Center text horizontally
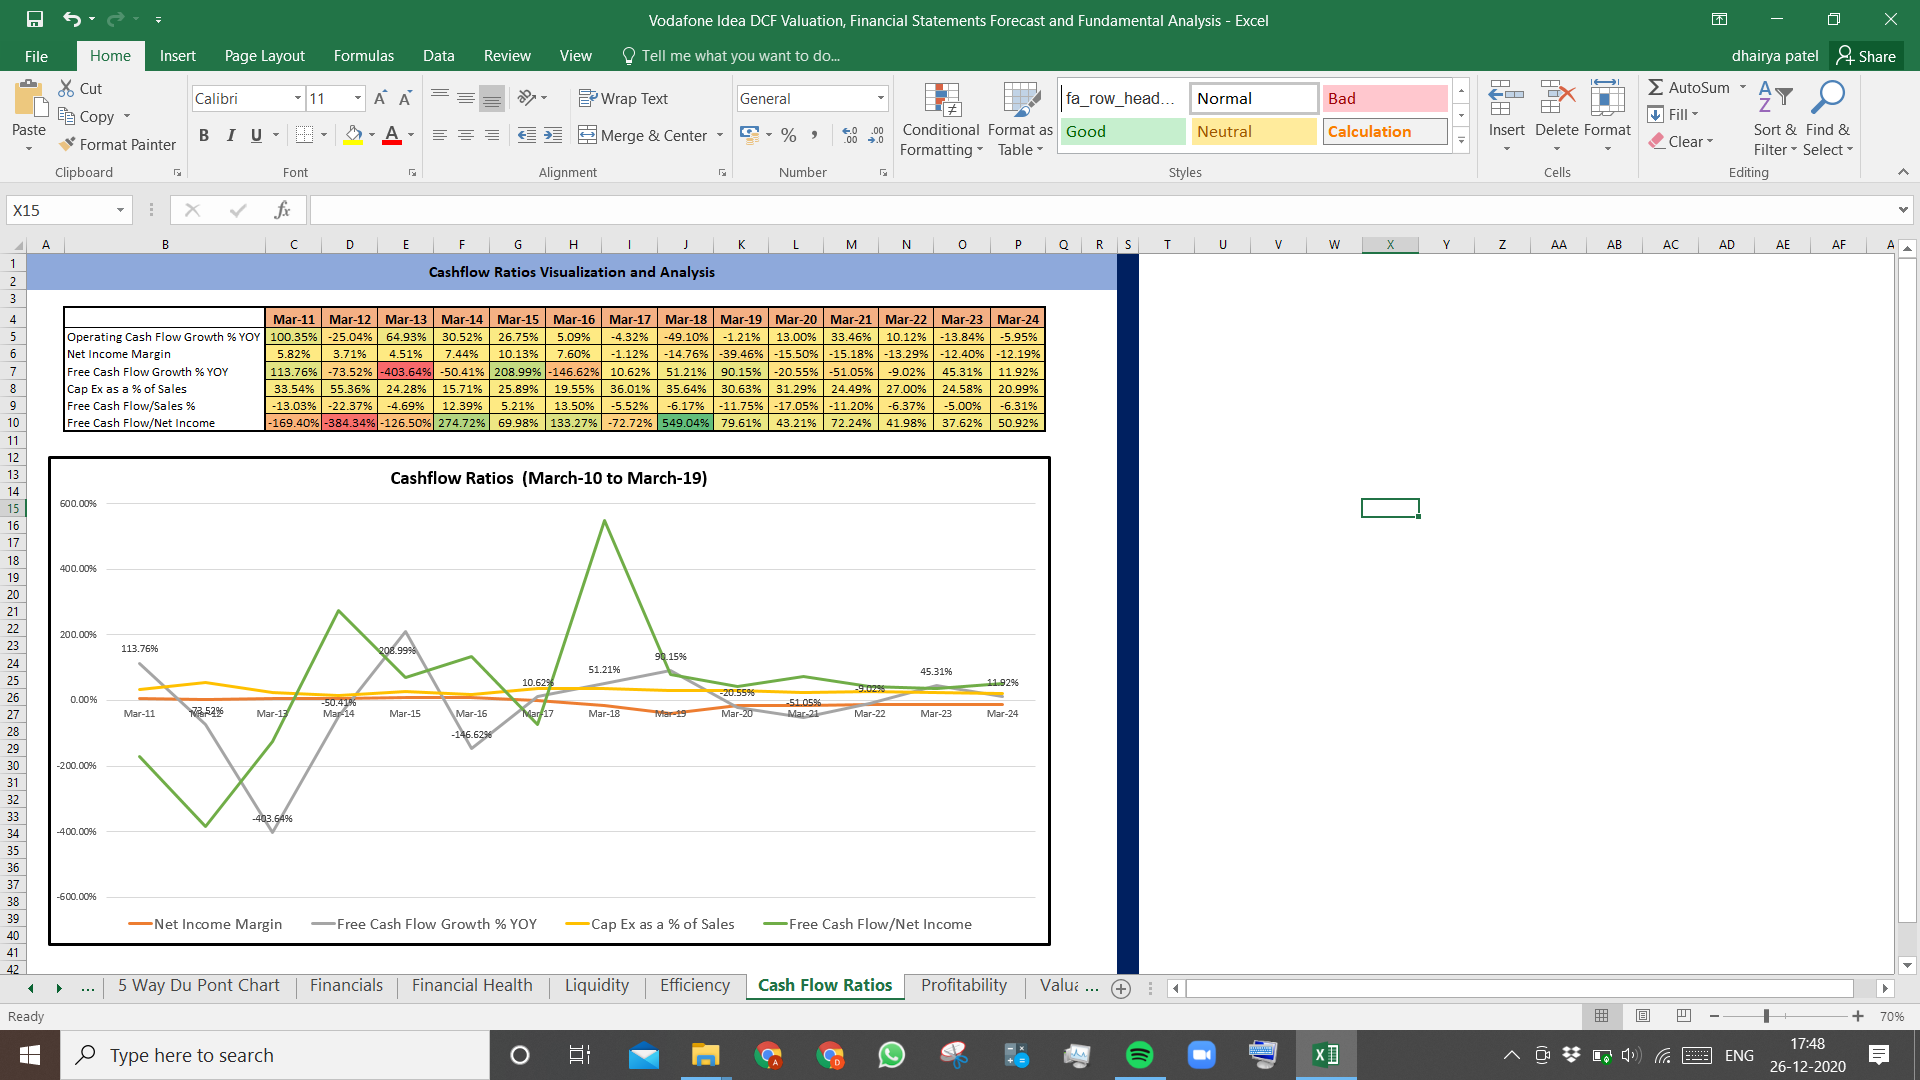Viewport: 1920px width, 1080px height. tap(466, 135)
